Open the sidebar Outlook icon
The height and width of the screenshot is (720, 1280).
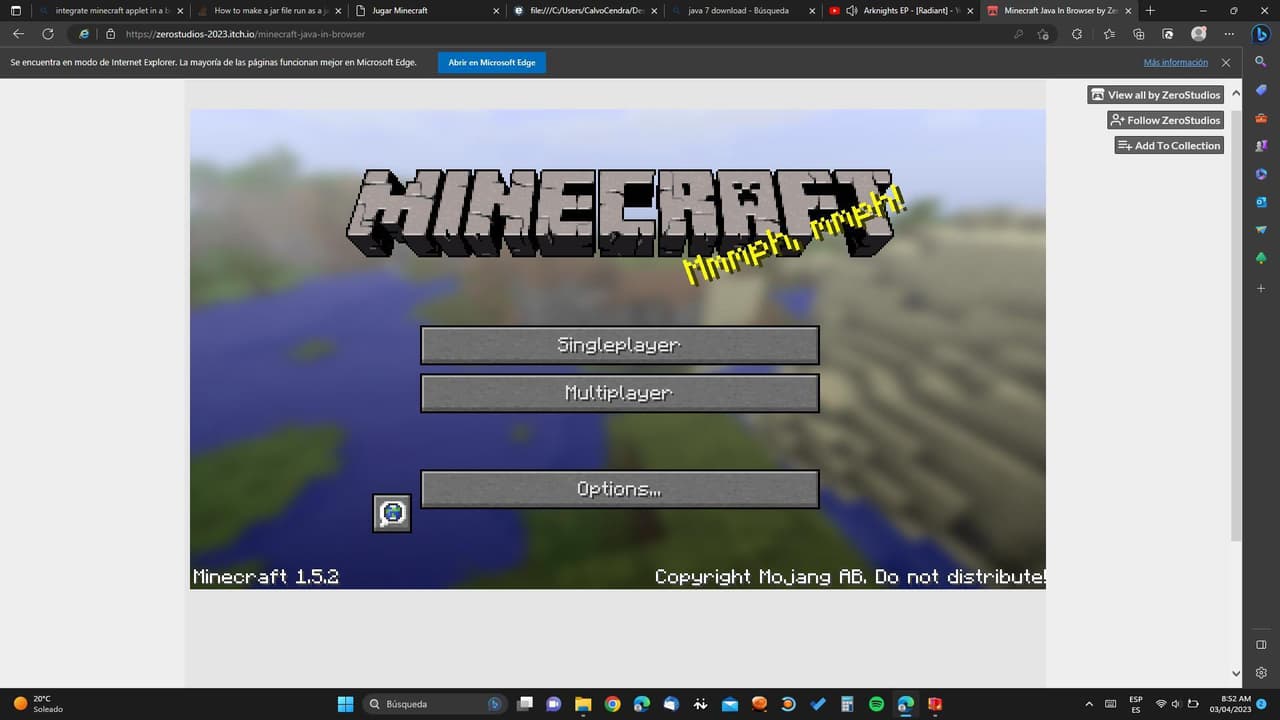tap(1261, 202)
